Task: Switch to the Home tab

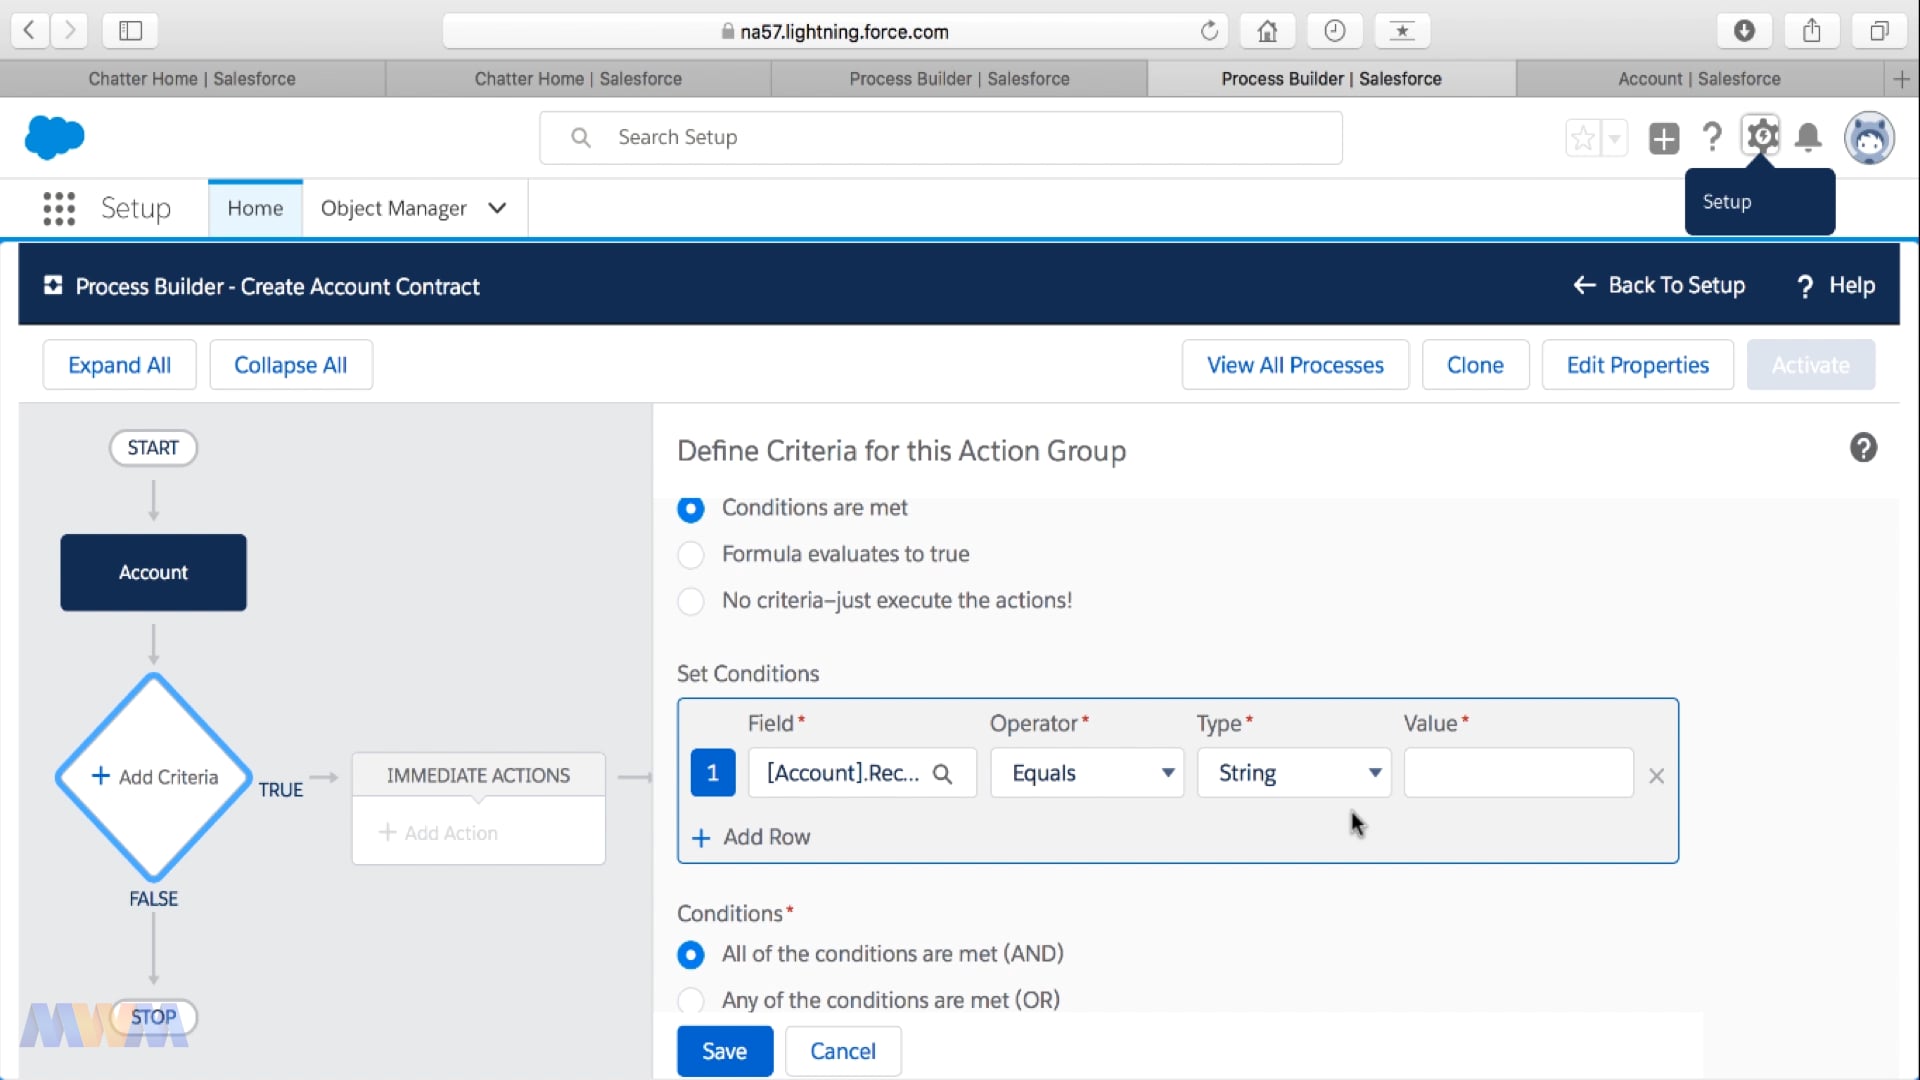Action: pos(255,208)
